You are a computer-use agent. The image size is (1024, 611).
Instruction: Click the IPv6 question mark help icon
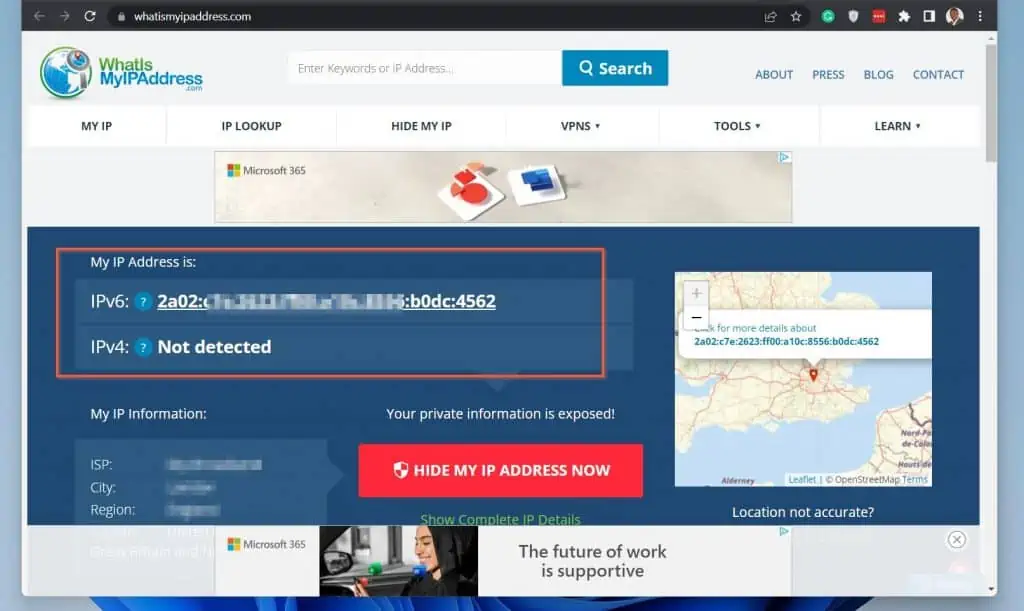[144, 301]
